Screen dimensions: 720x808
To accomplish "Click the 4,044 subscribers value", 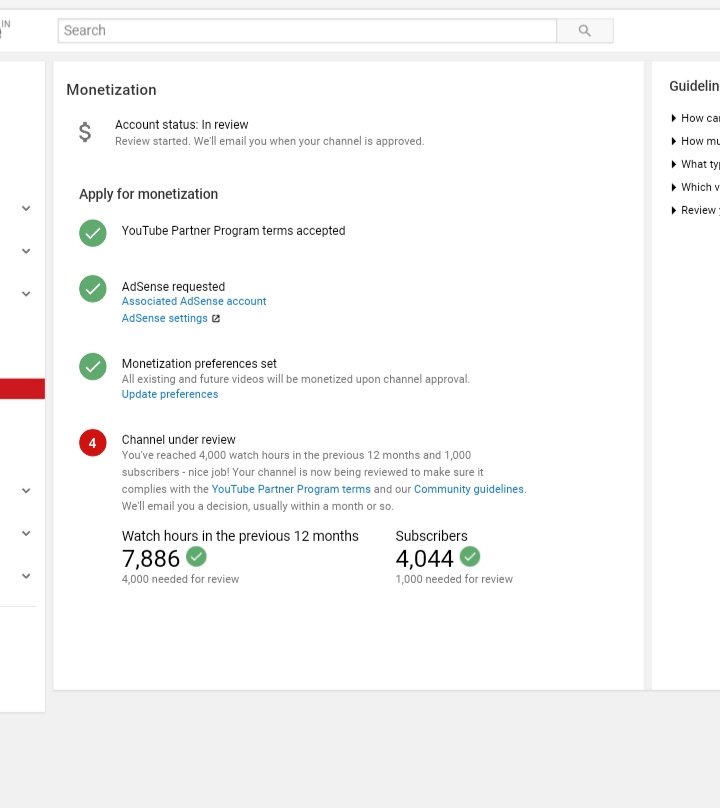I will [424, 559].
